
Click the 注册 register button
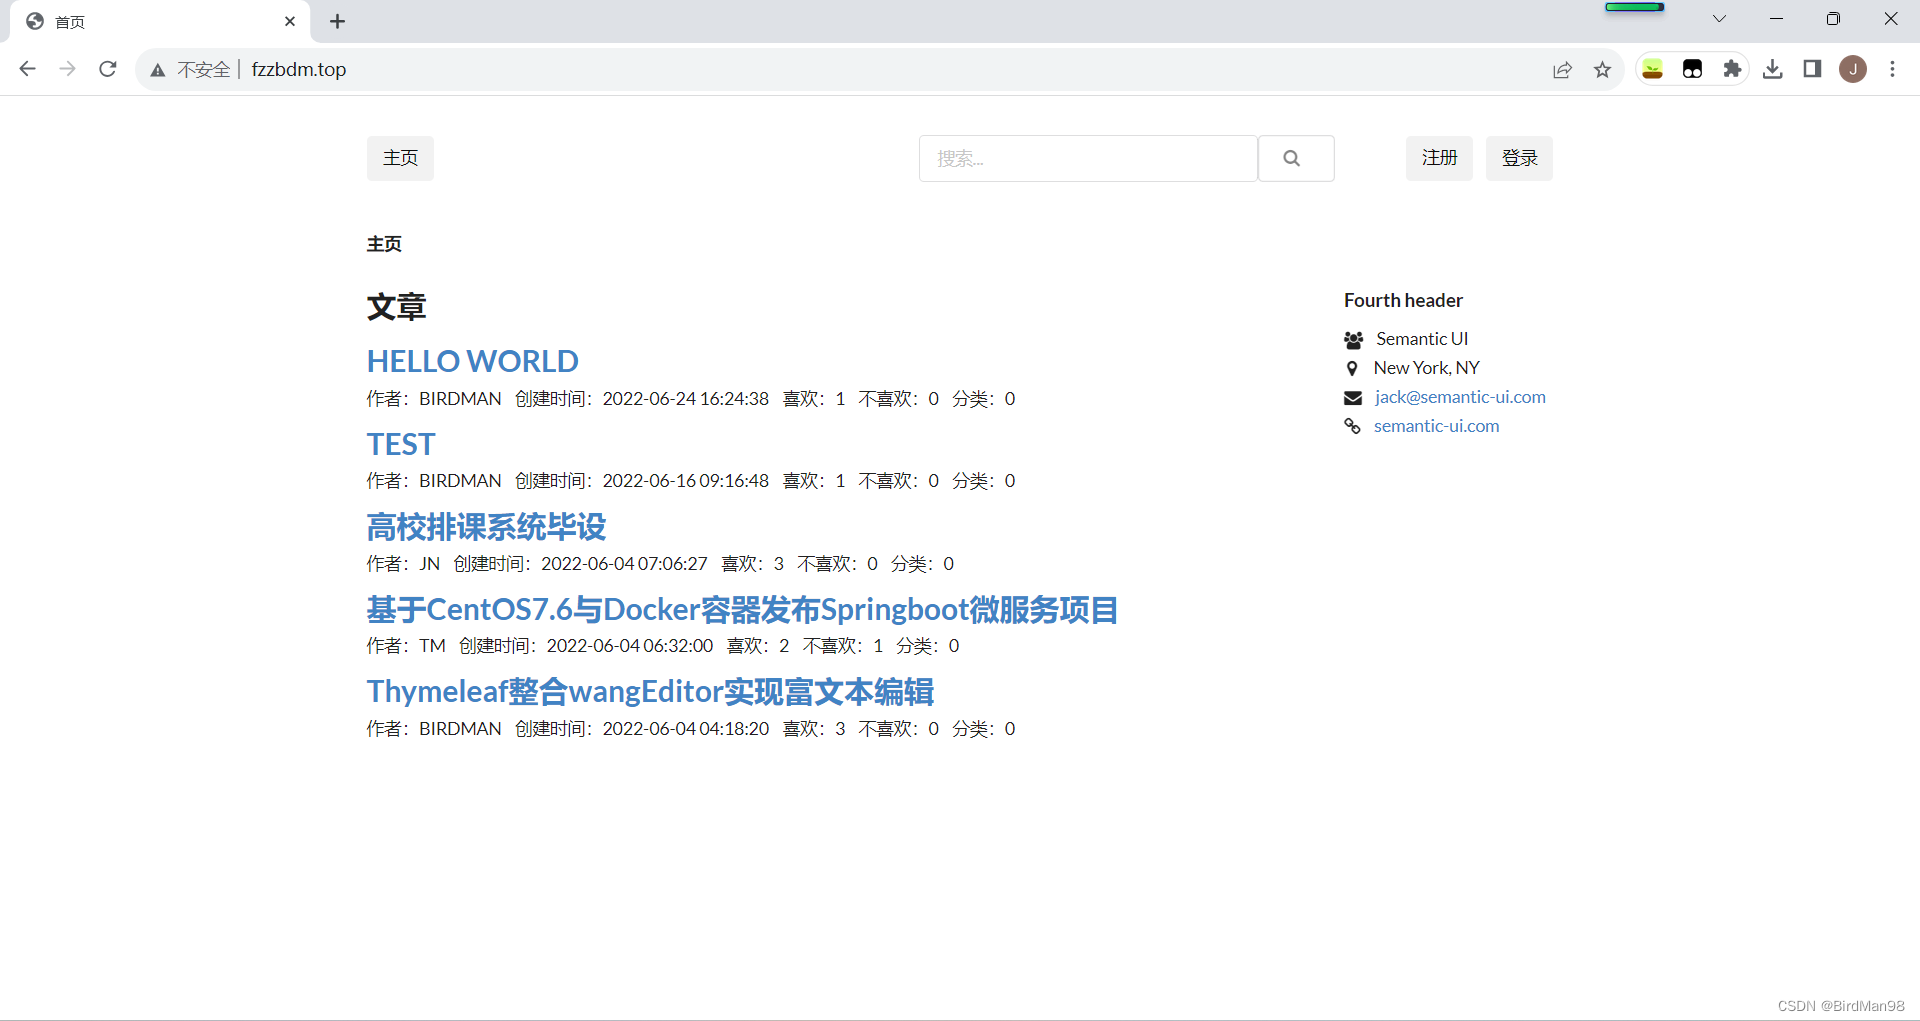pyautogui.click(x=1439, y=158)
